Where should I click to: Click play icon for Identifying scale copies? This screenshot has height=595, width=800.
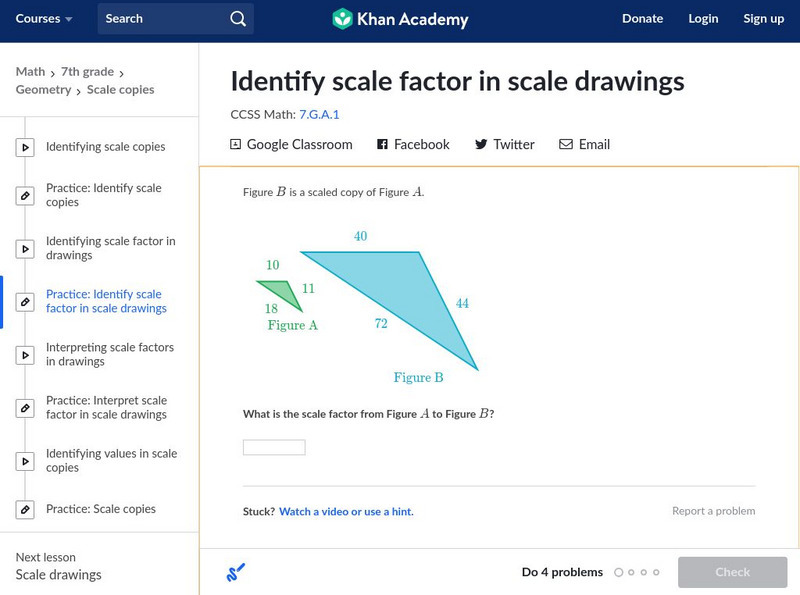(25, 148)
